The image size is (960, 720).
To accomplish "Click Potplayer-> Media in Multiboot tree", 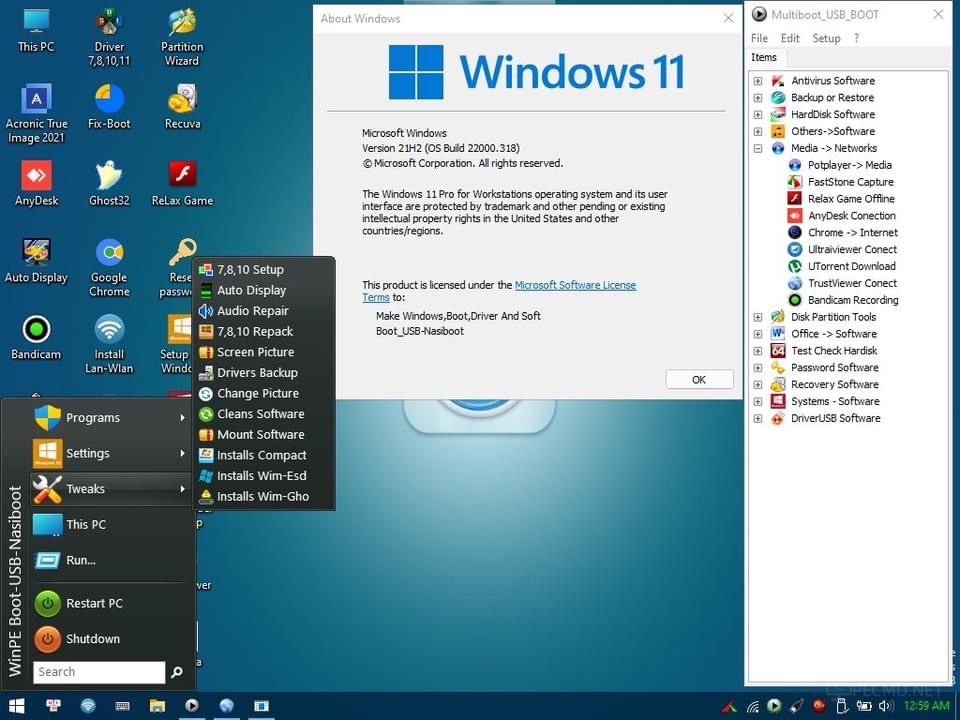I will point(849,165).
